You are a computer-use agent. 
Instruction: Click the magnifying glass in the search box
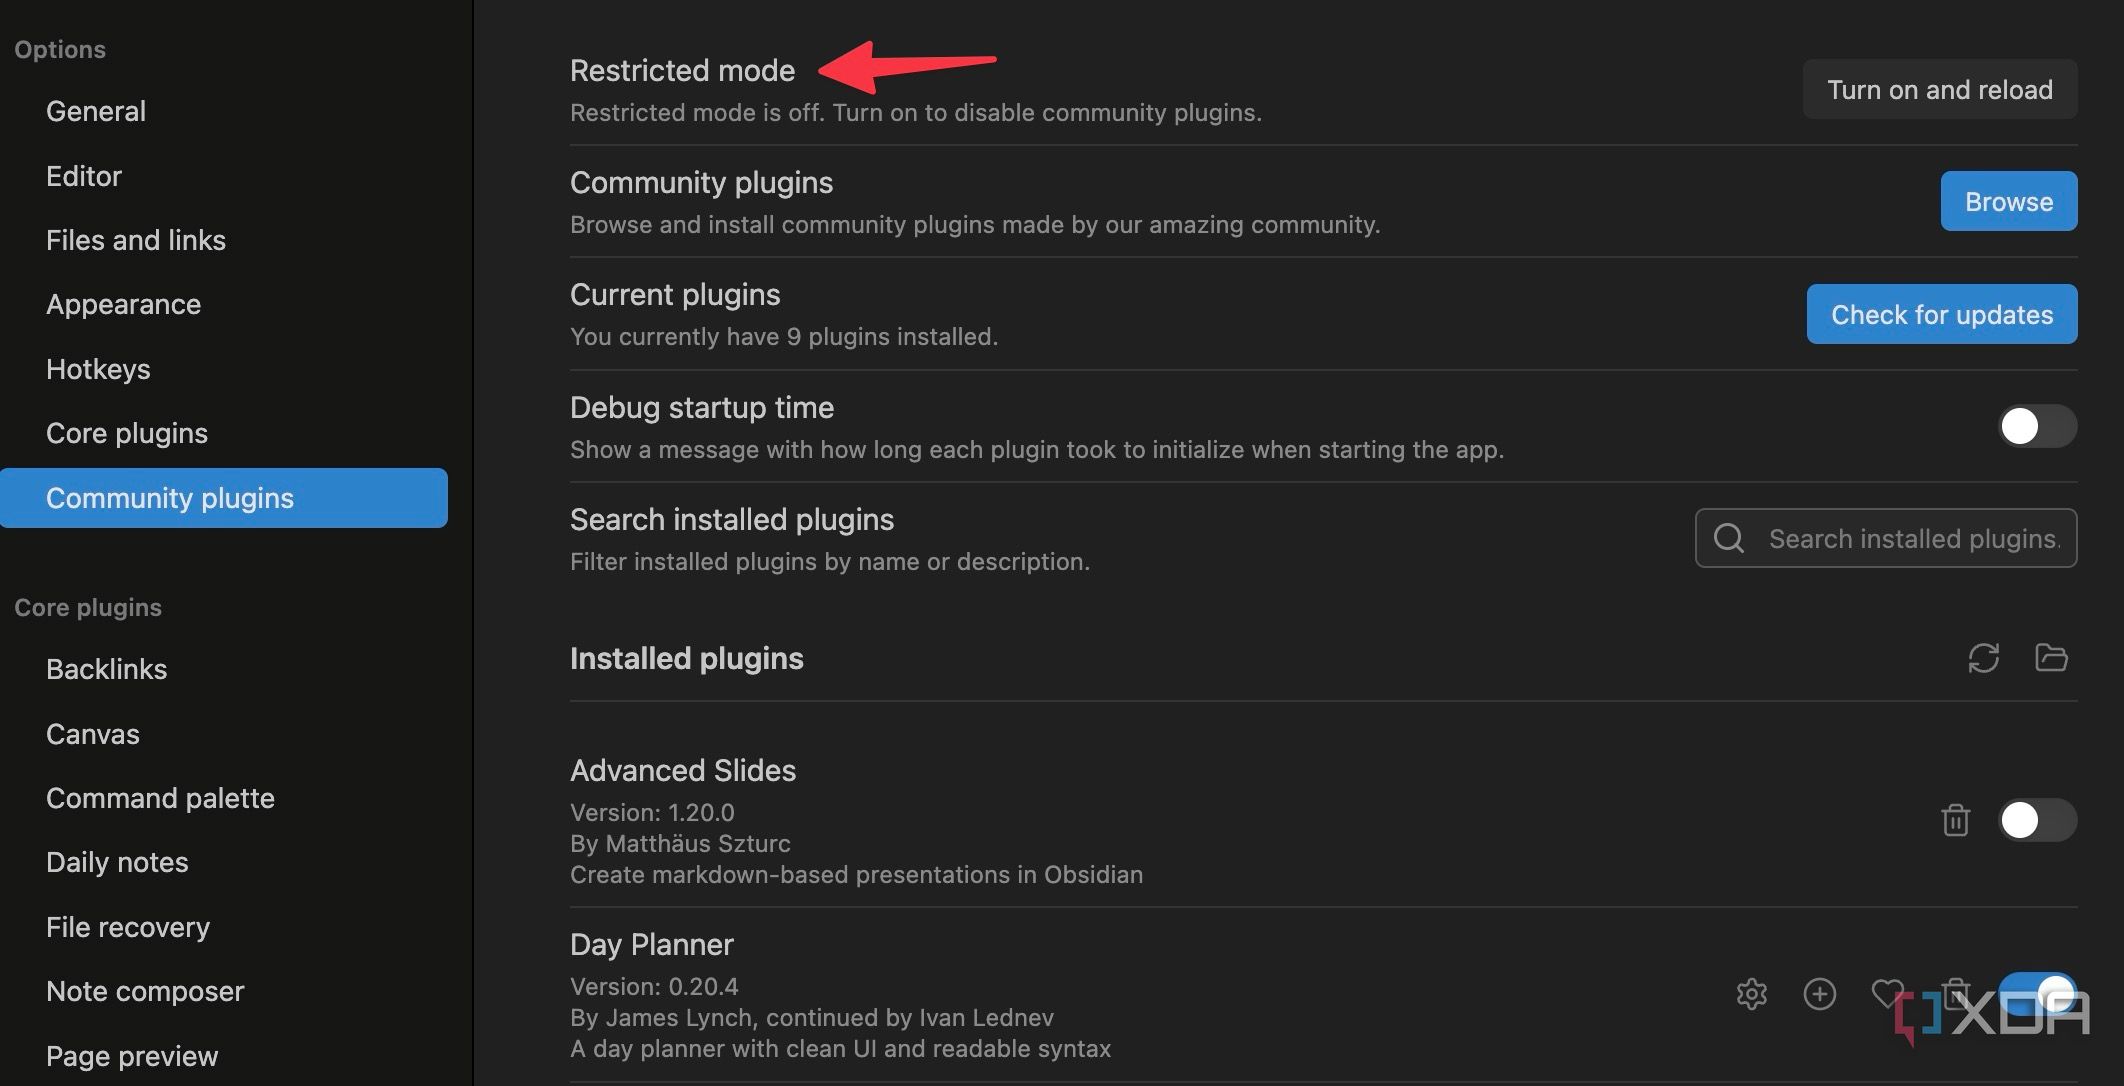click(1729, 539)
